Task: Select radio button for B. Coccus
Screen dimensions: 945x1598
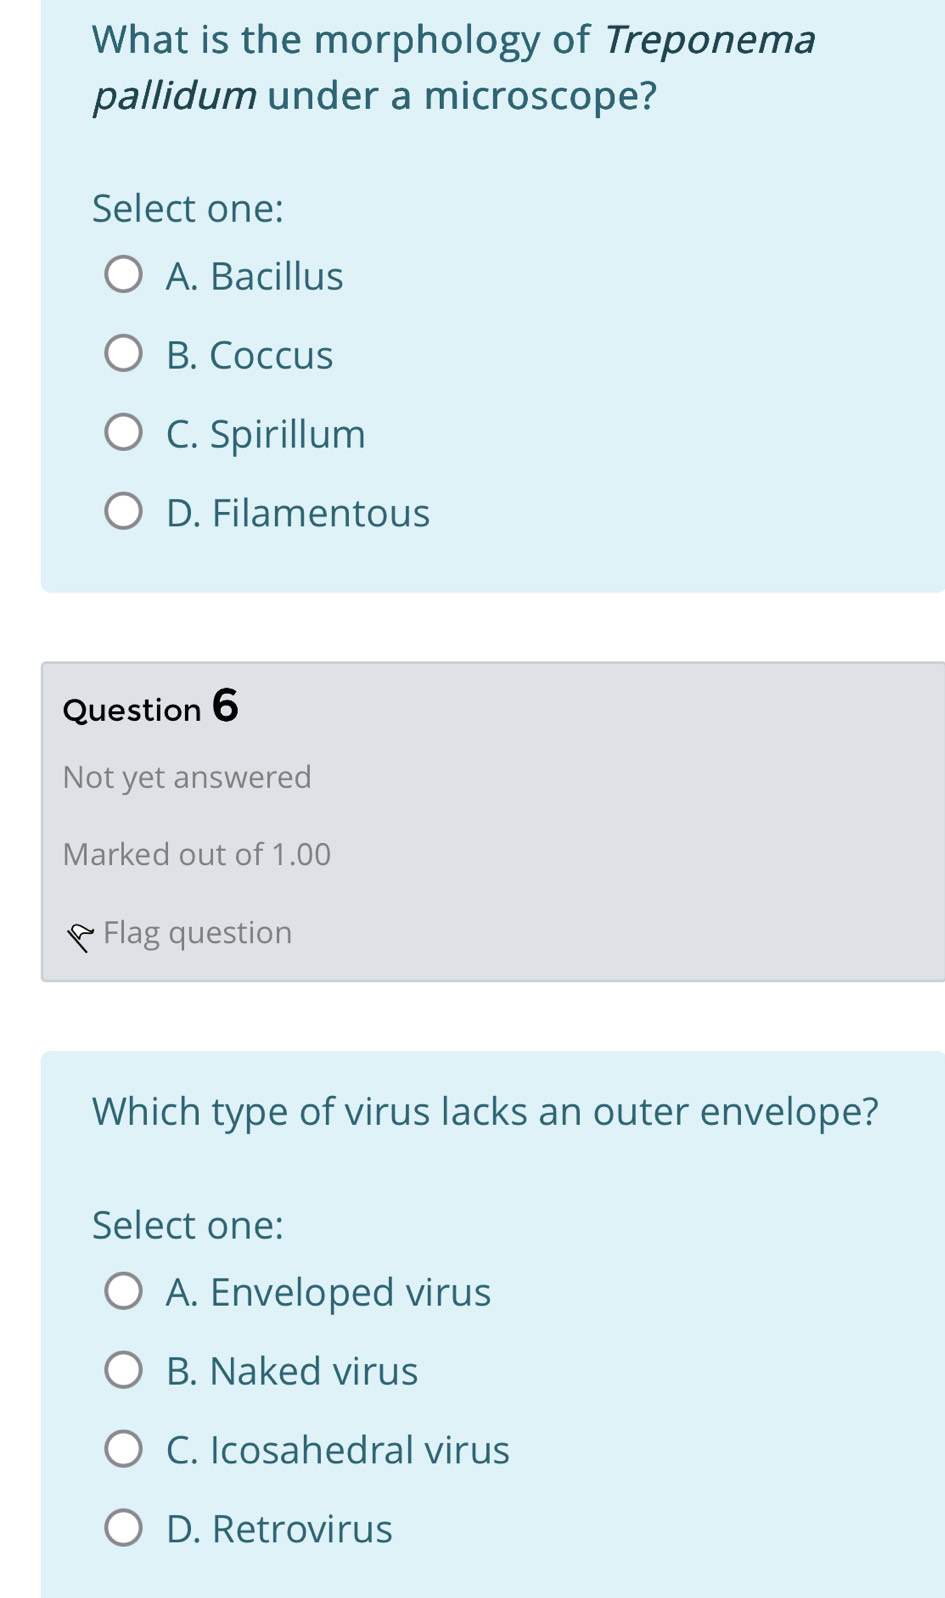Action: [x=124, y=353]
